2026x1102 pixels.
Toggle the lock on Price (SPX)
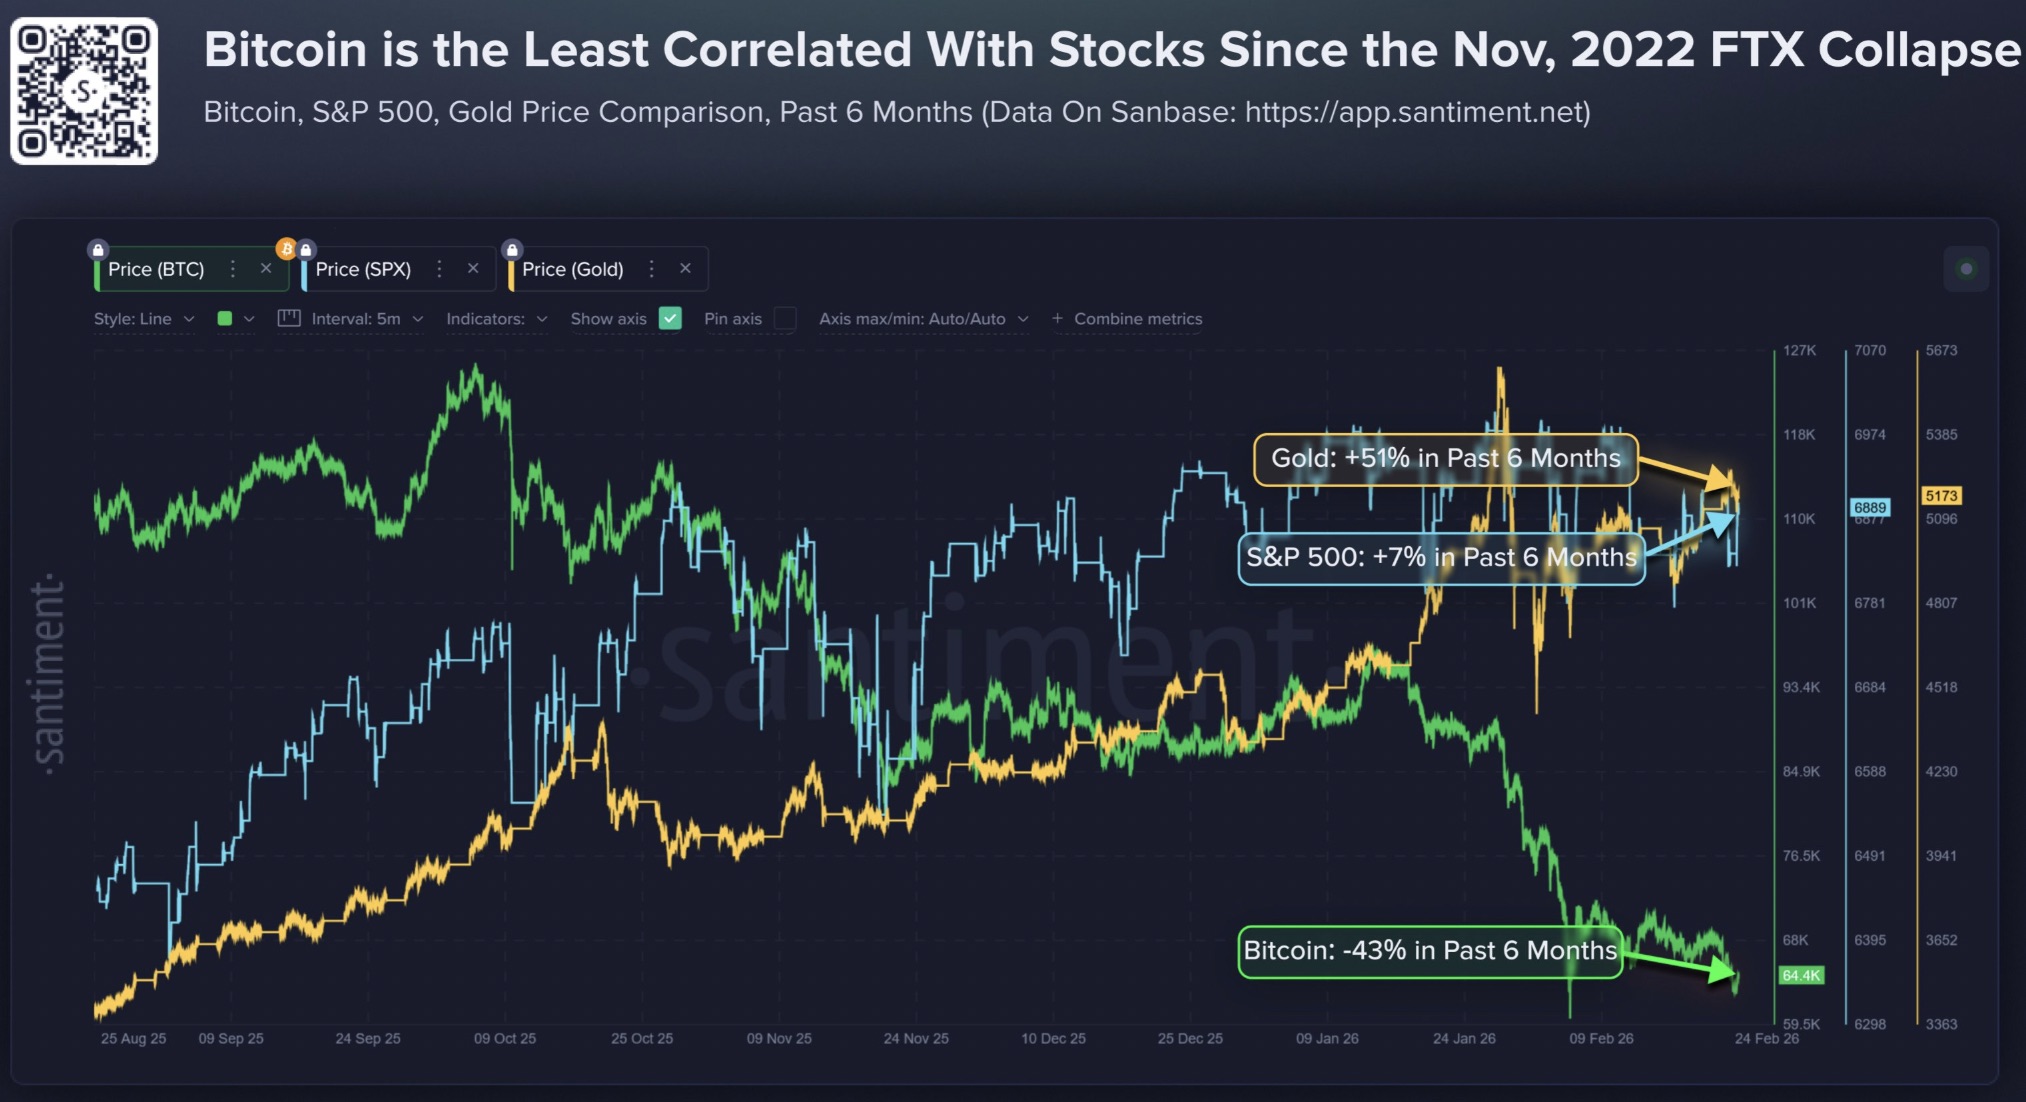[305, 249]
